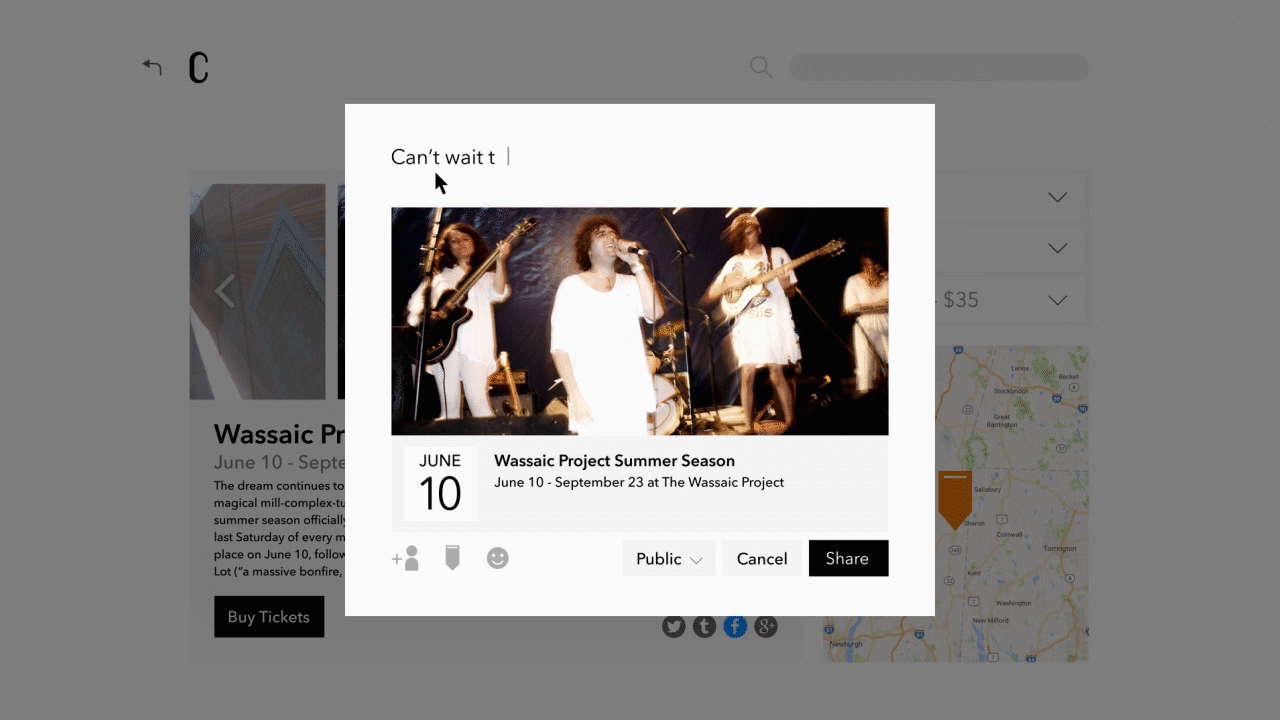The height and width of the screenshot is (720, 1280).
Task: Go to previous image with left chevron
Action: 225,291
